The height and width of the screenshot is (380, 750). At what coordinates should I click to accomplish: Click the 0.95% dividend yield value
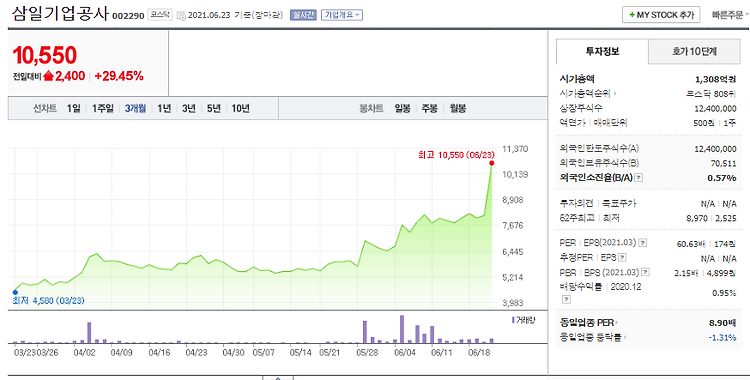coord(724,293)
